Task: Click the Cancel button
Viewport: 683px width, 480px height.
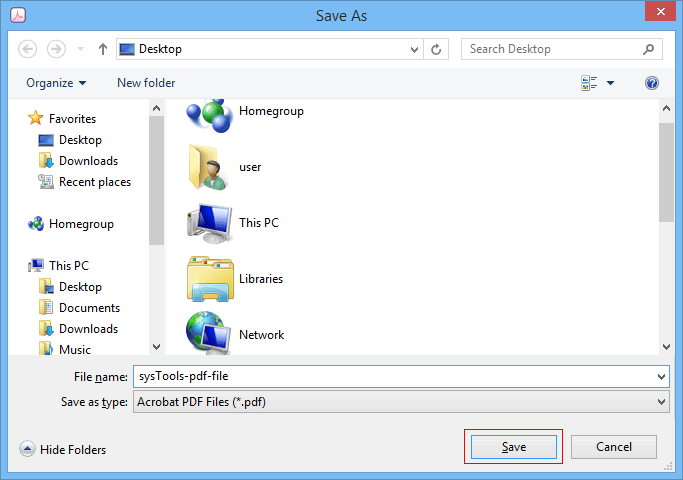Action: coord(614,447)
